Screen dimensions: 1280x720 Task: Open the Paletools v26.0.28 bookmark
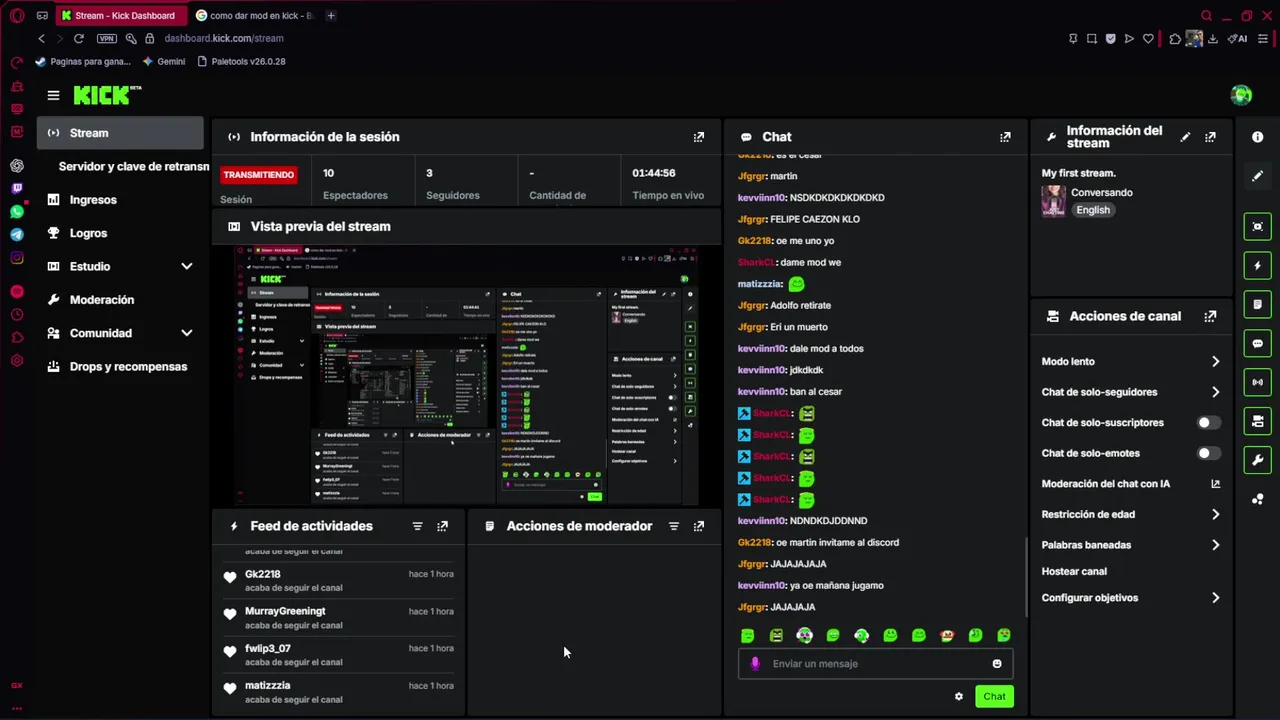coord(241,62)
